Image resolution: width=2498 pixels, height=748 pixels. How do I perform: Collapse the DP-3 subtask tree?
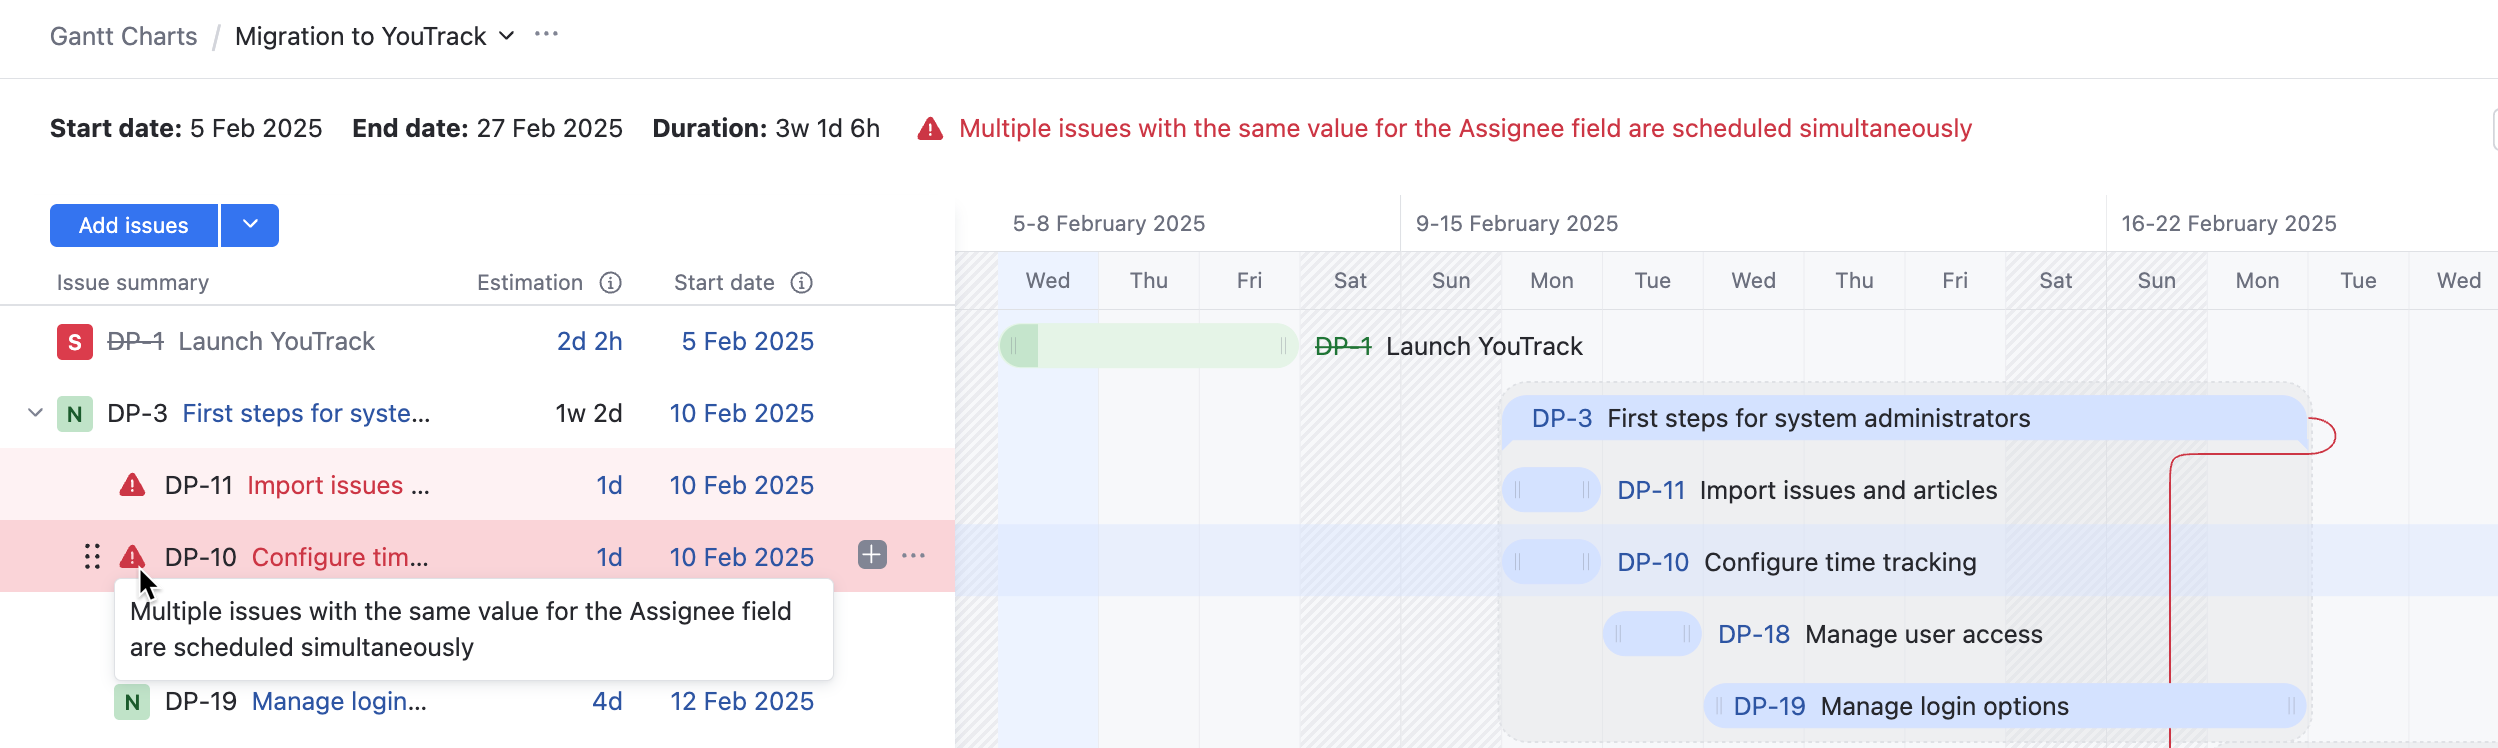coord(35,413)
